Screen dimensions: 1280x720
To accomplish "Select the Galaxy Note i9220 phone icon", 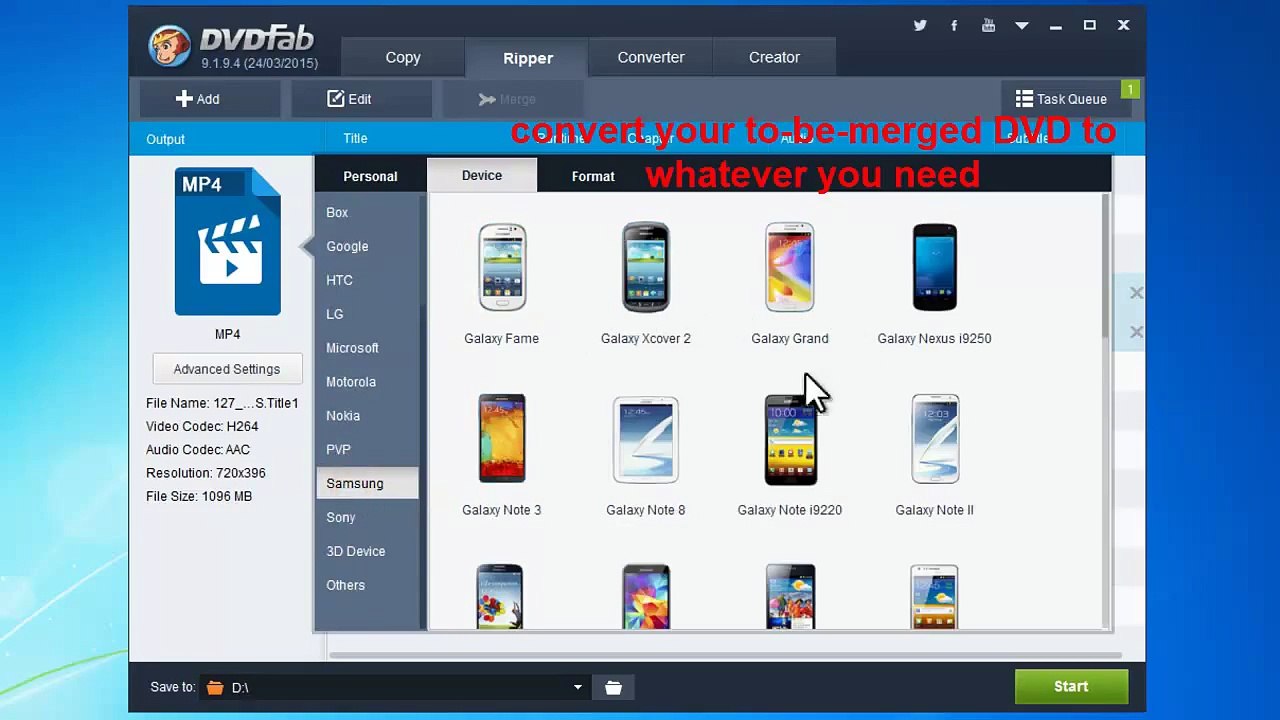I will pos(790,439).
